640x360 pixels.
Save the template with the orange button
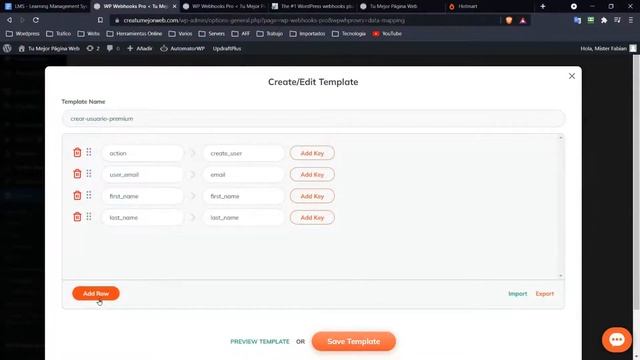tap(353, 341)
